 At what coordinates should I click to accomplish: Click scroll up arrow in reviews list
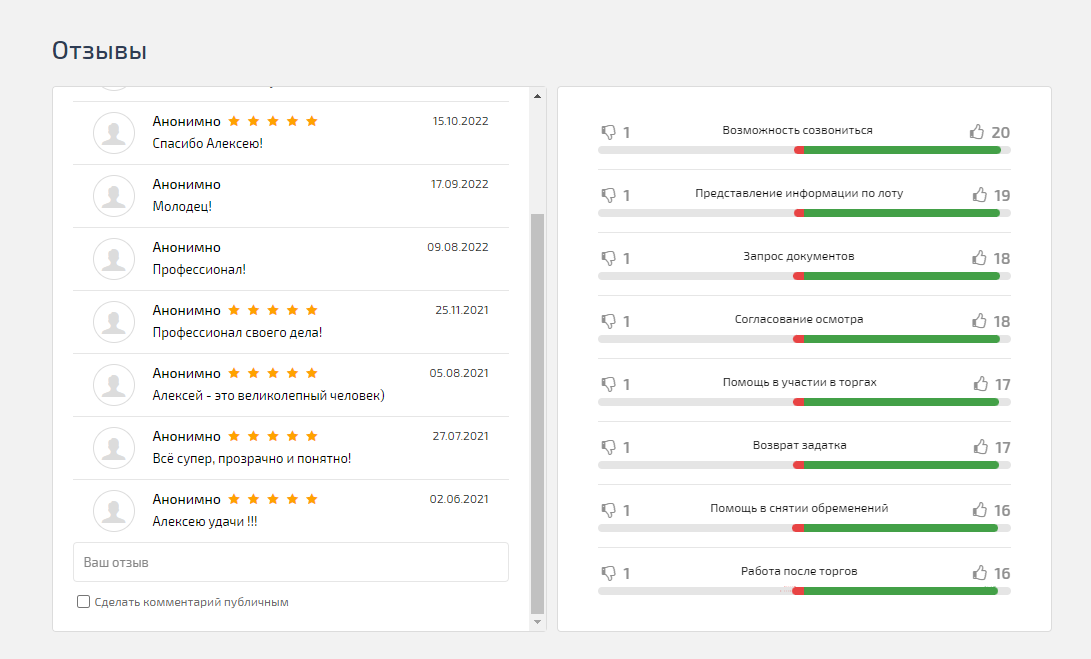tap(537, 97)
